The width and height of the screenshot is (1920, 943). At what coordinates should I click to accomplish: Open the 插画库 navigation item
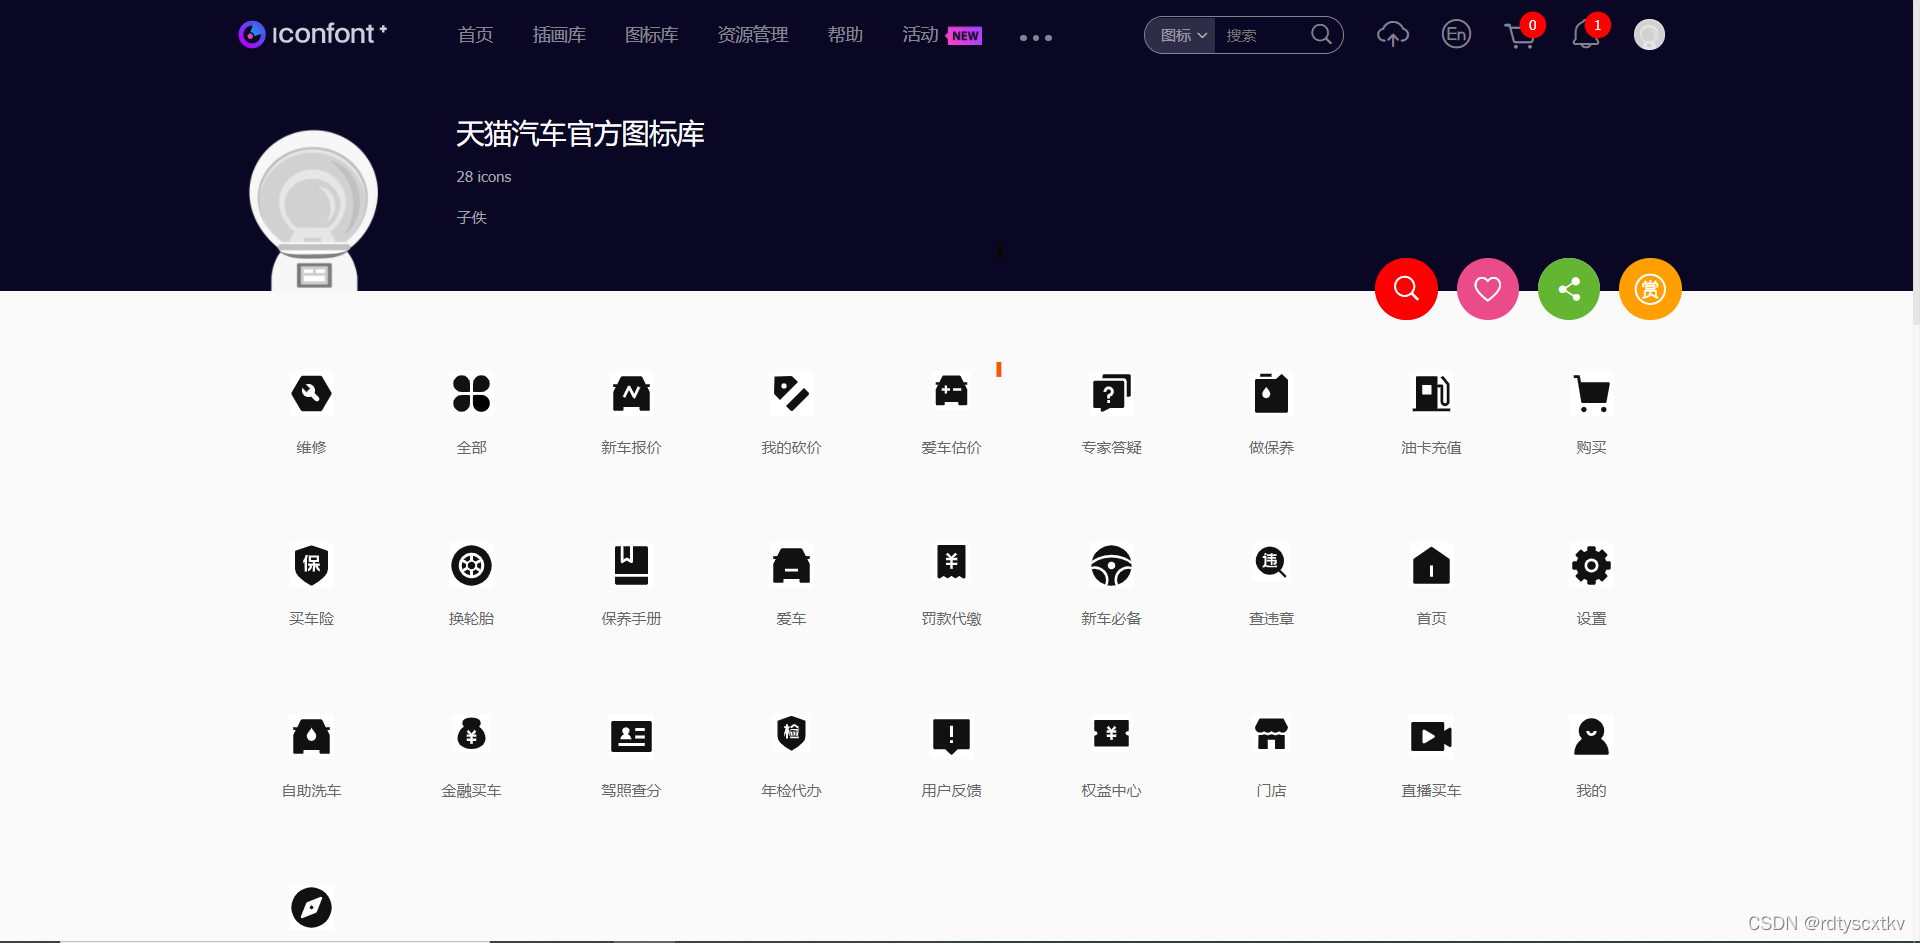[x=559, y=35]
